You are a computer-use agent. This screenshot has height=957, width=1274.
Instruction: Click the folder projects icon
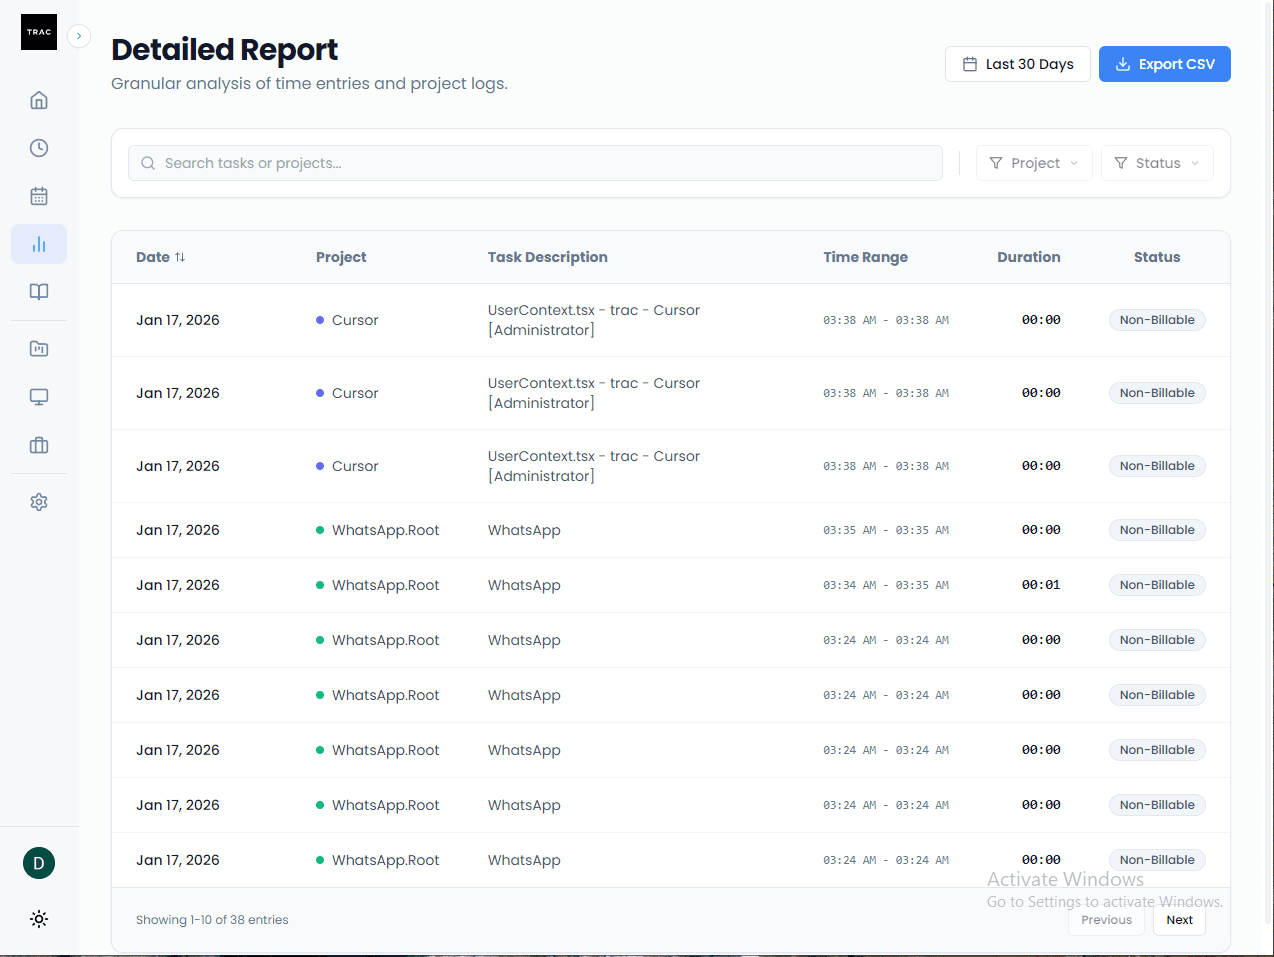tap(39, 349)
